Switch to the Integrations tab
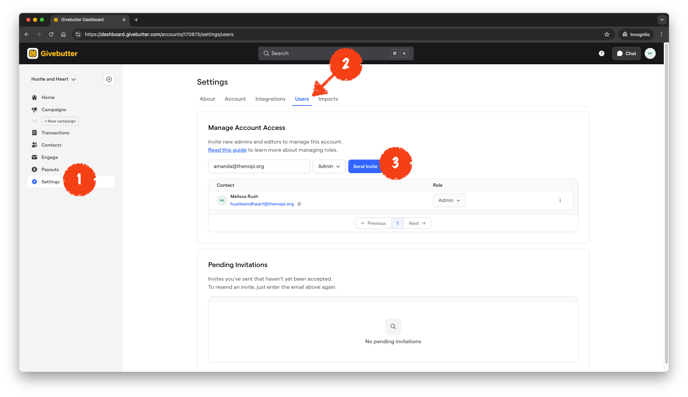The image size is (688, 397). [x=270, y=99]
